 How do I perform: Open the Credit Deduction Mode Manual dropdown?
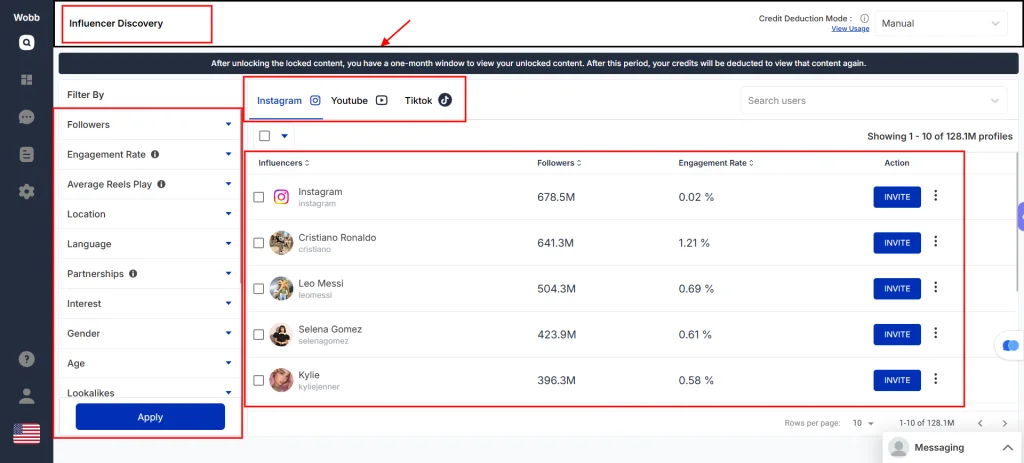click(x=941, y=23)
